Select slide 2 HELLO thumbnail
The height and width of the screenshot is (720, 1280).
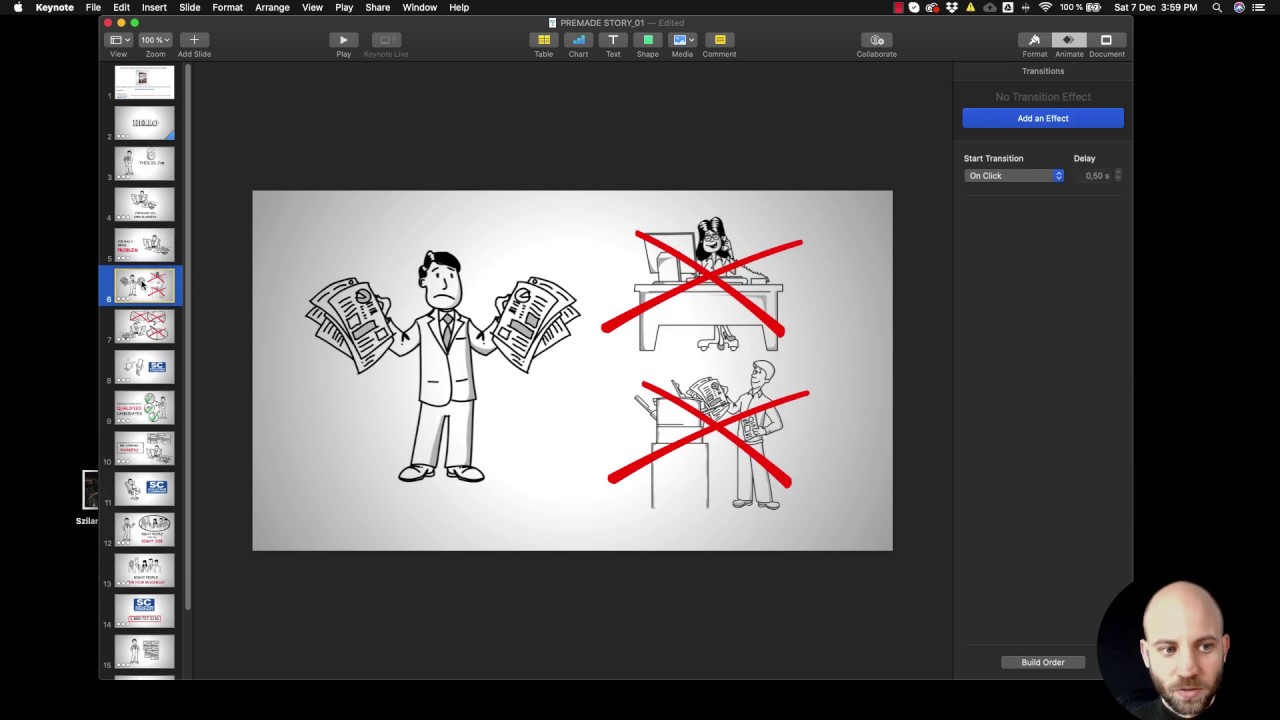144,123
